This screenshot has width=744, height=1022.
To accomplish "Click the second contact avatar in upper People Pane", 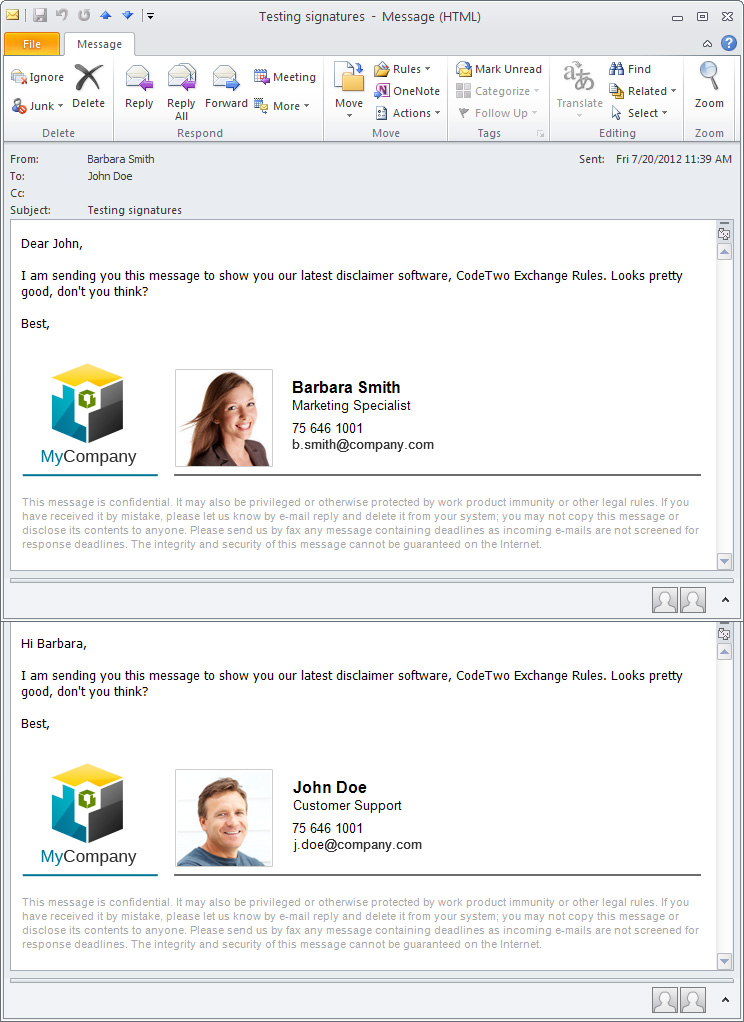I will point(693,600).
